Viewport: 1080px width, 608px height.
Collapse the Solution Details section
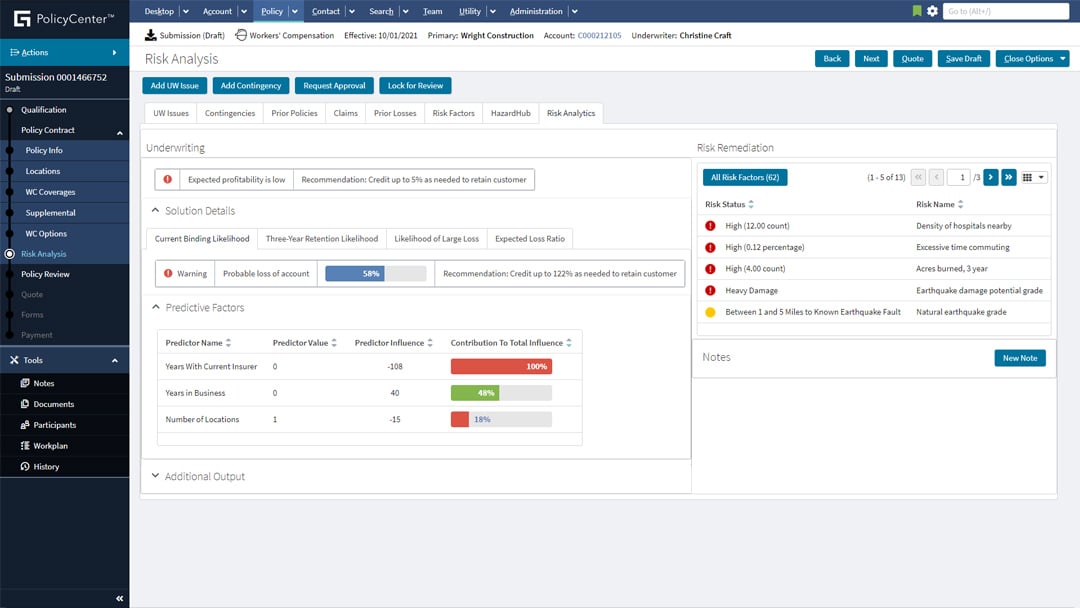(157, 210)
